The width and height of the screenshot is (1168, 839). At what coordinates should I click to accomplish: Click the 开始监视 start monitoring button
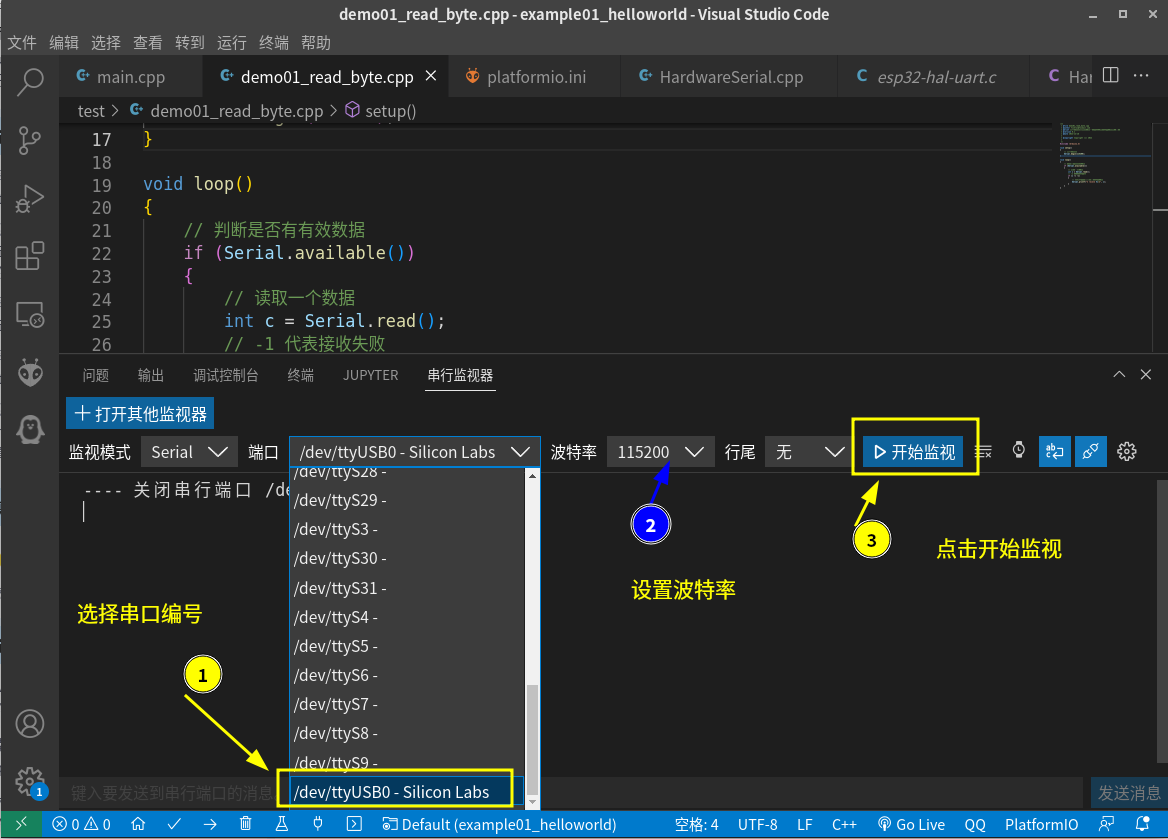(x=914, y=452)
